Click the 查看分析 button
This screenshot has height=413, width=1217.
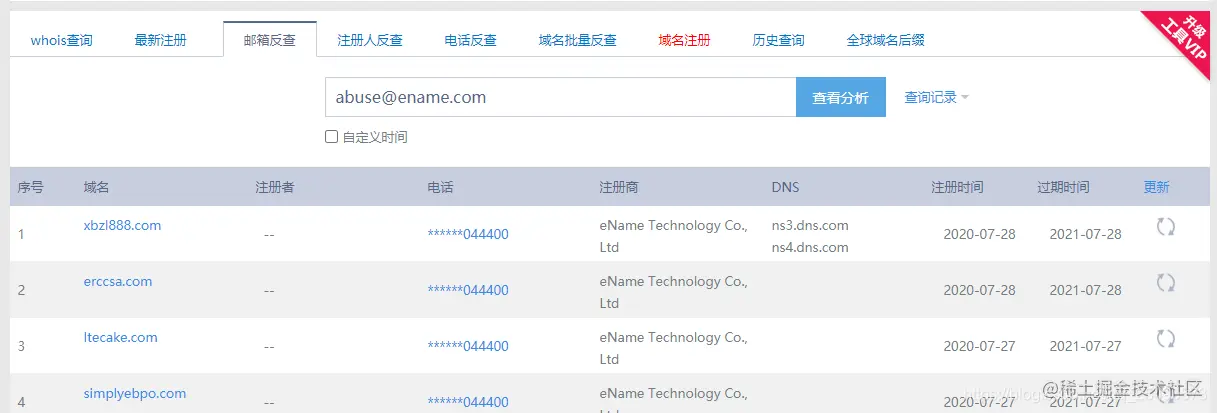tap(841, 98)
